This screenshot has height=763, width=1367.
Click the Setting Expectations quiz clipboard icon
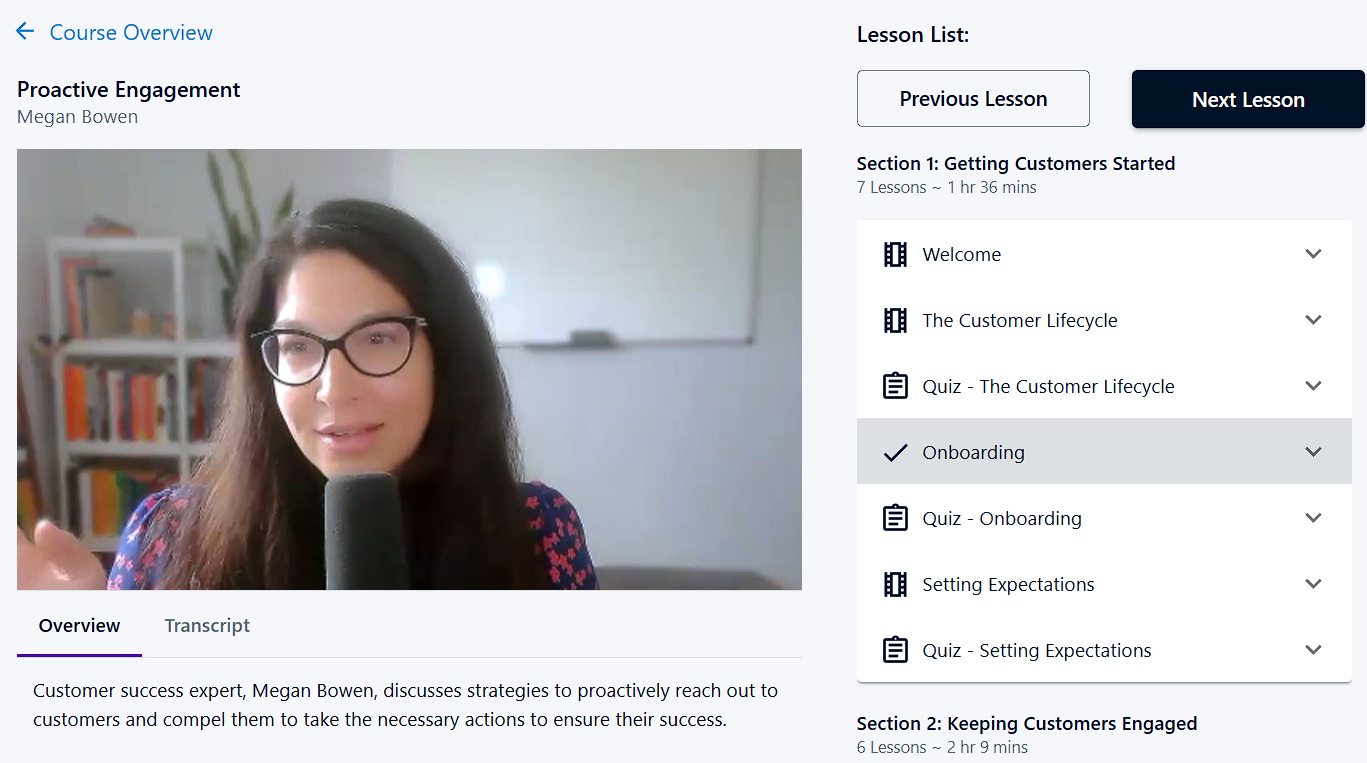click(895, 651)
